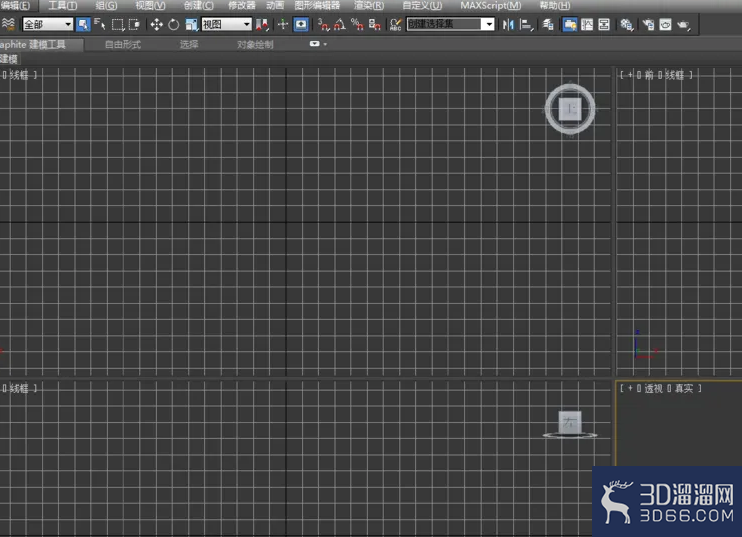The height and width of the screenshot is (537, 742).
Task: Open the 修改器 menu
Action: [x=241, y=6]
